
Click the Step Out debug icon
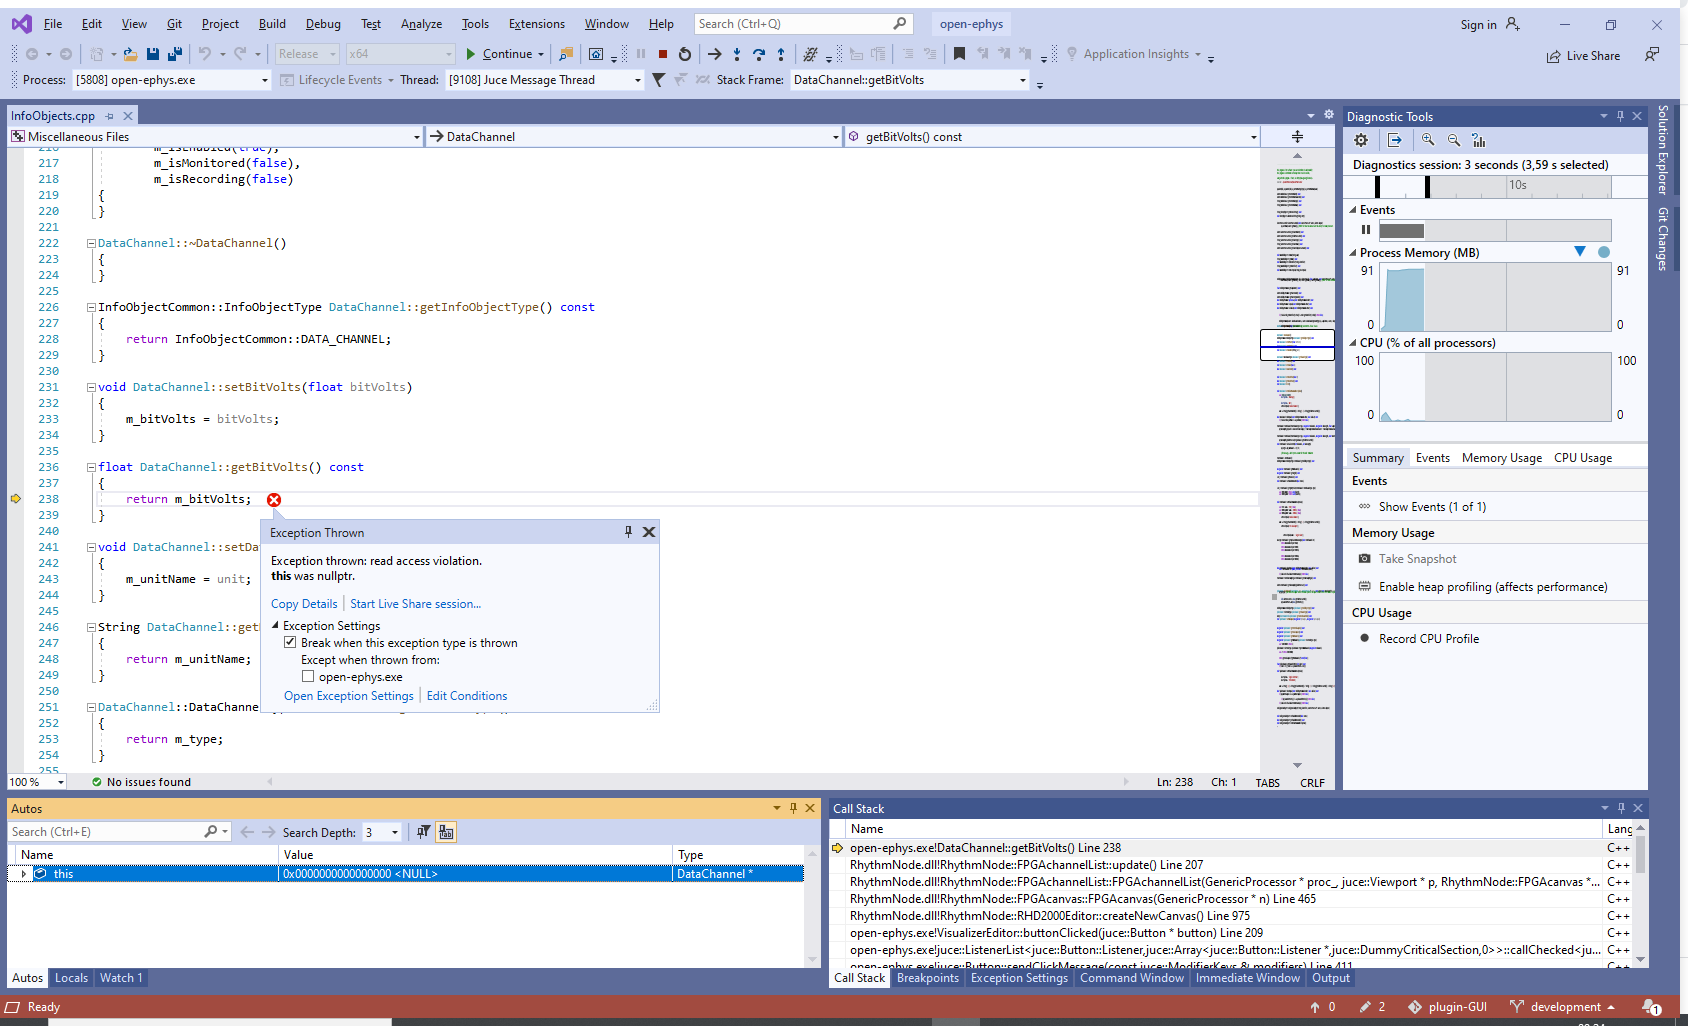click(781, 53)
